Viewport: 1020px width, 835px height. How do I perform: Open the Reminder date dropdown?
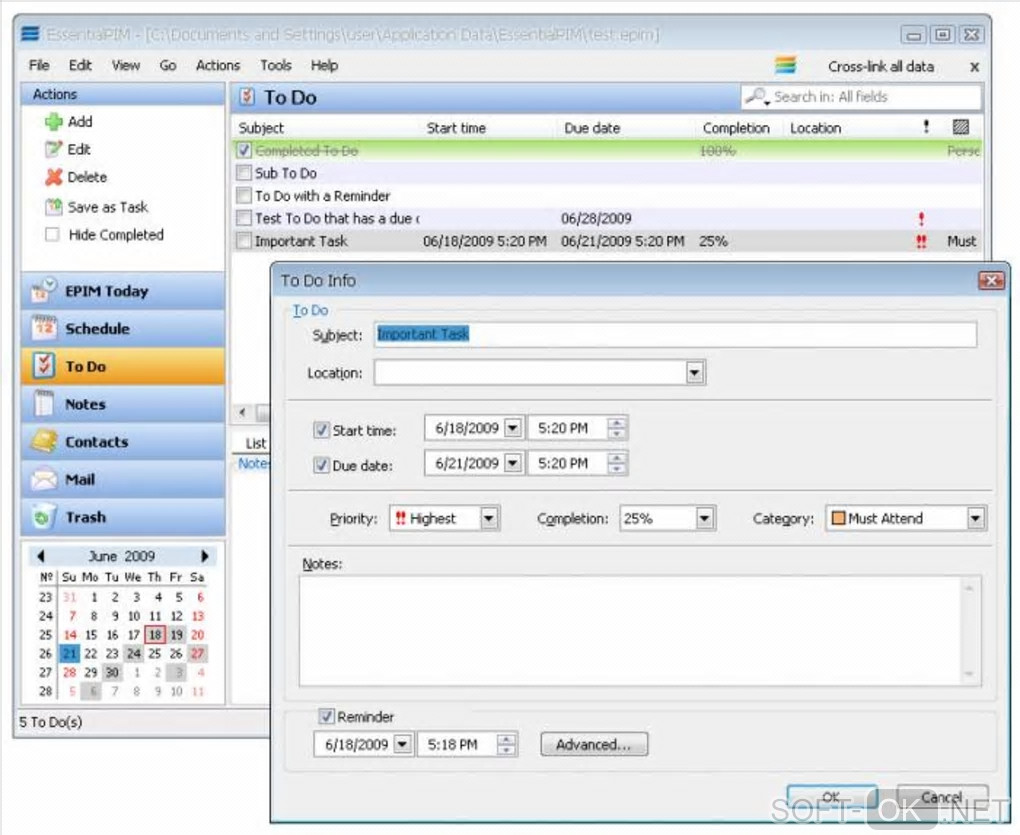coord(403,744)
